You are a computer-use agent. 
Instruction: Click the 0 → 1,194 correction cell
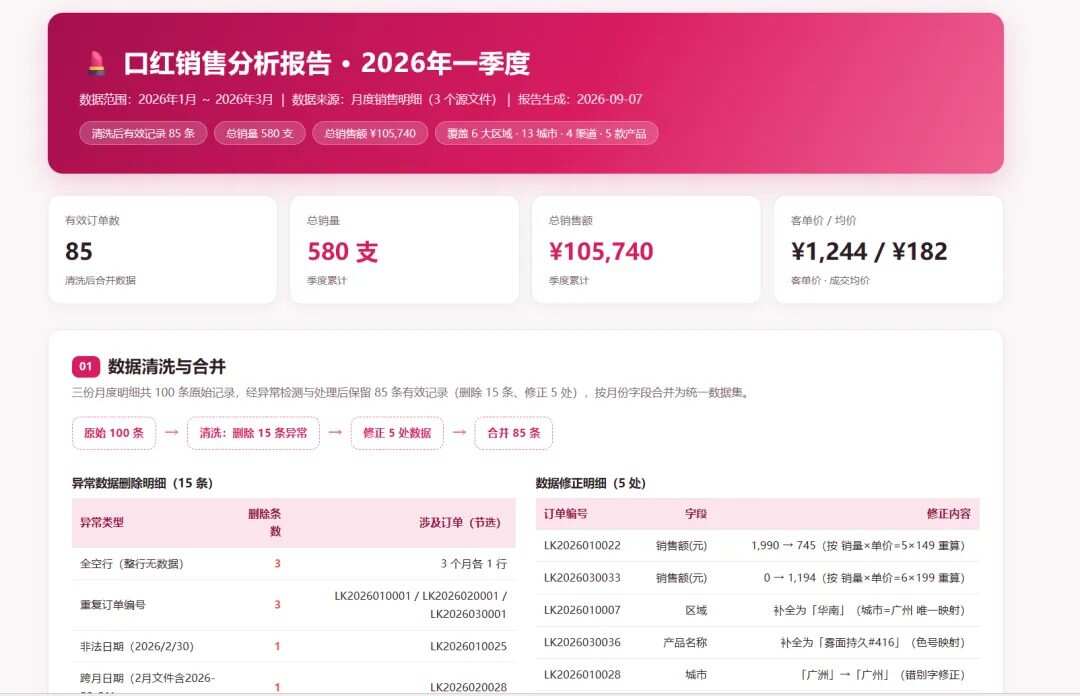tap(864, 578)
